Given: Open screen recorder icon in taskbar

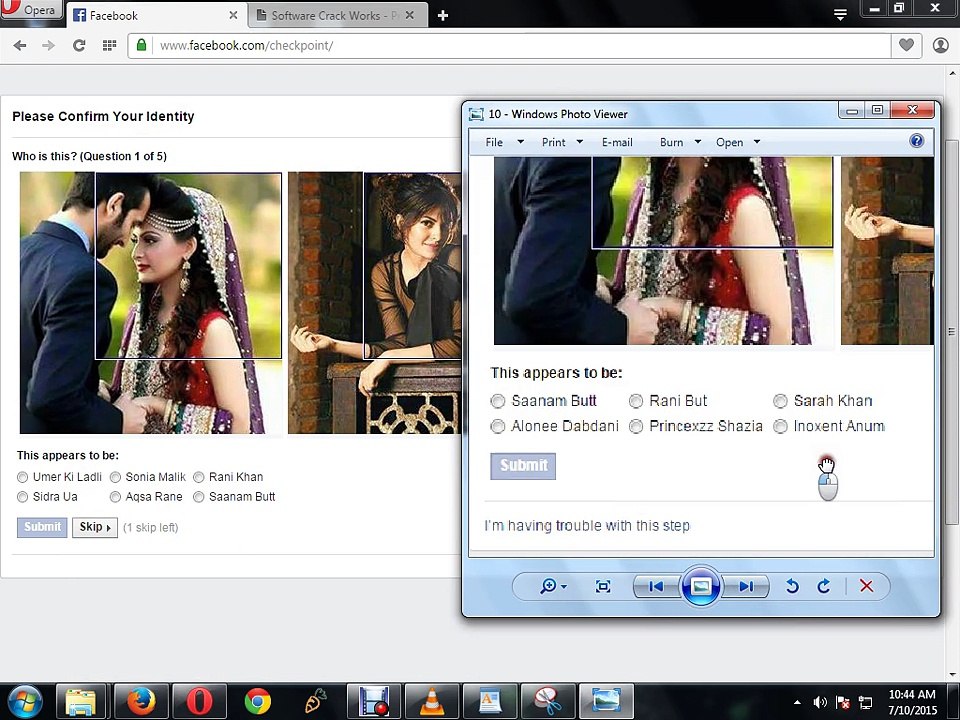Looking at the screenshot, I should click(373, 702).
